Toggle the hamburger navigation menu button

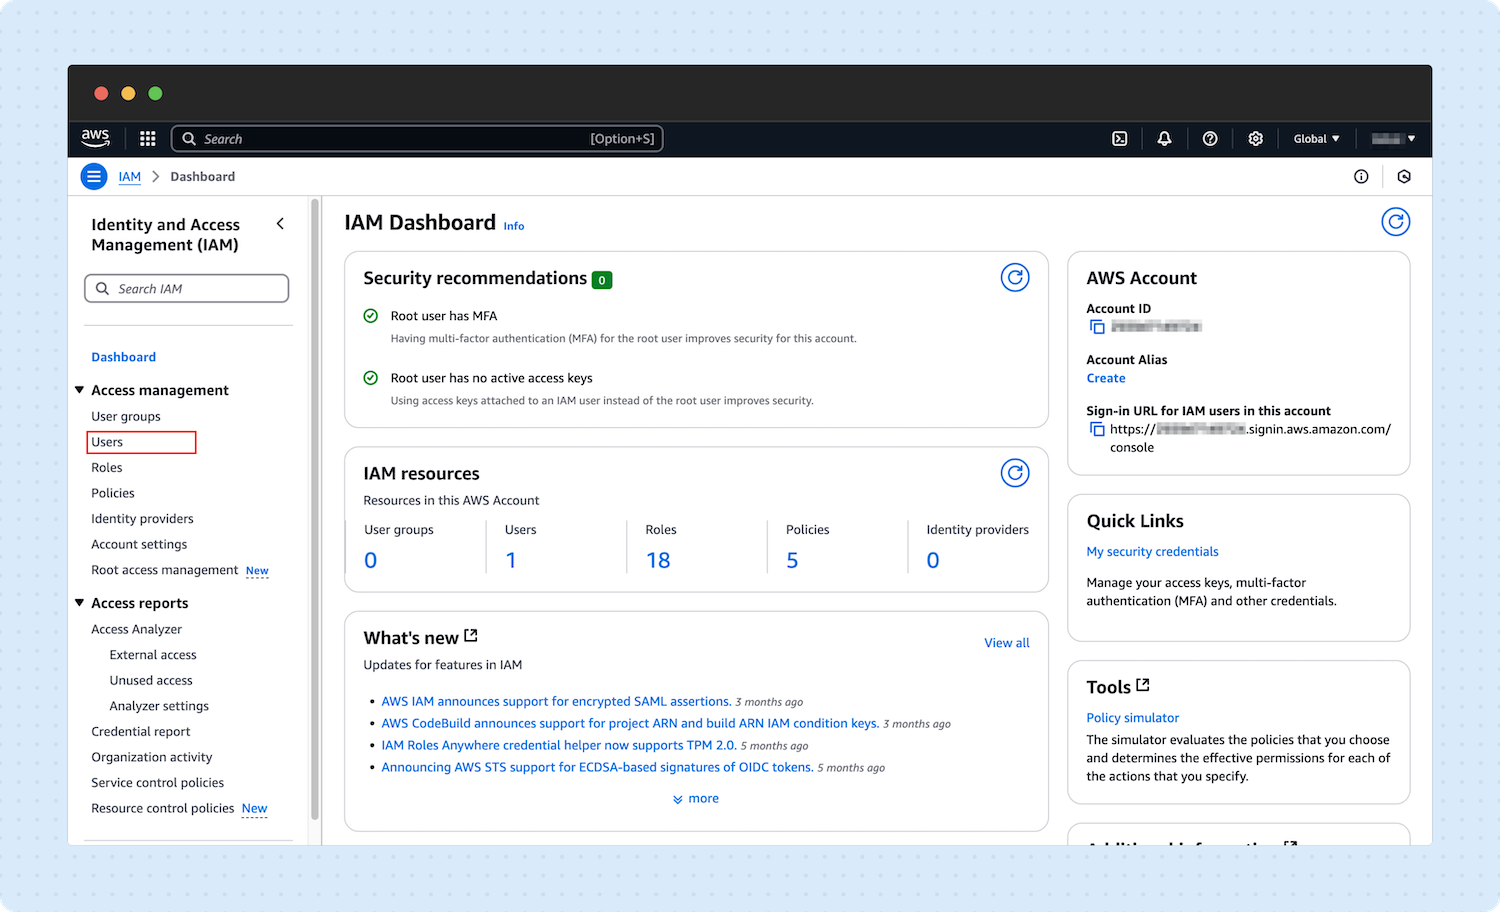(x=94, y=177)
